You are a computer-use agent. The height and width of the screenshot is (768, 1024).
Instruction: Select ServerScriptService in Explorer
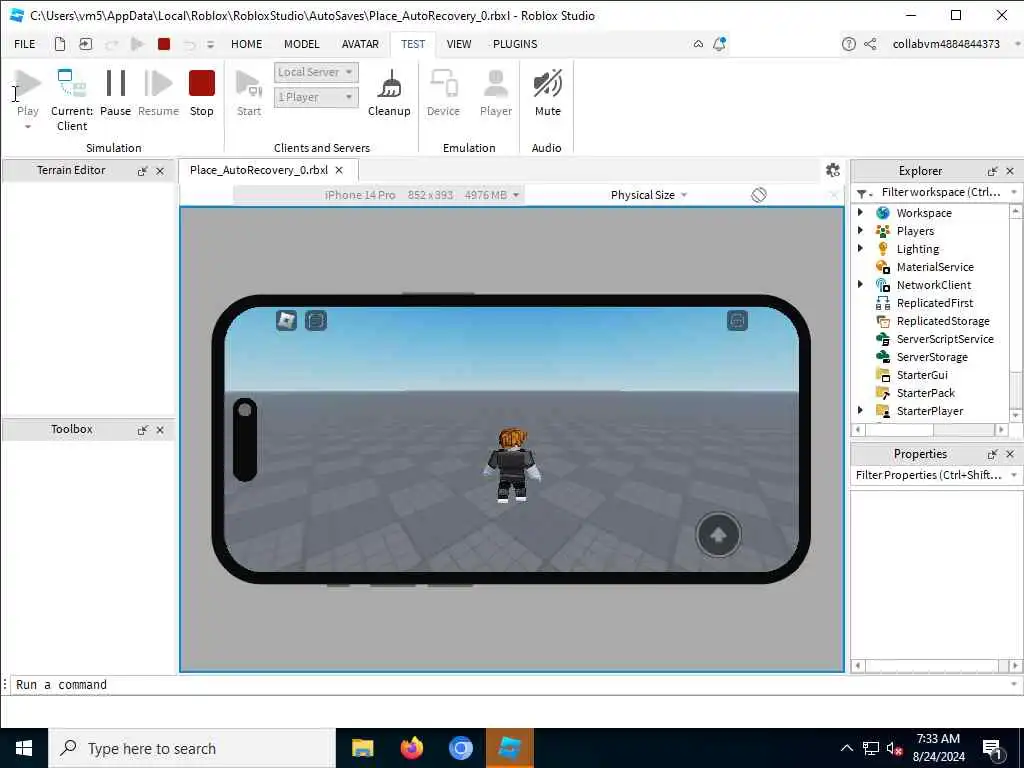click(x=945, y=339)
